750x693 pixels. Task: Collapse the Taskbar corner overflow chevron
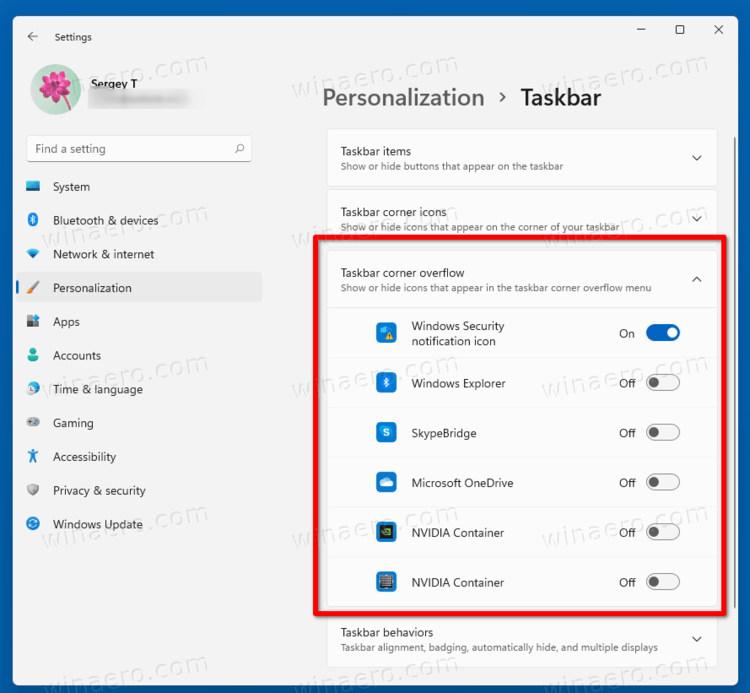click(697, 279)
